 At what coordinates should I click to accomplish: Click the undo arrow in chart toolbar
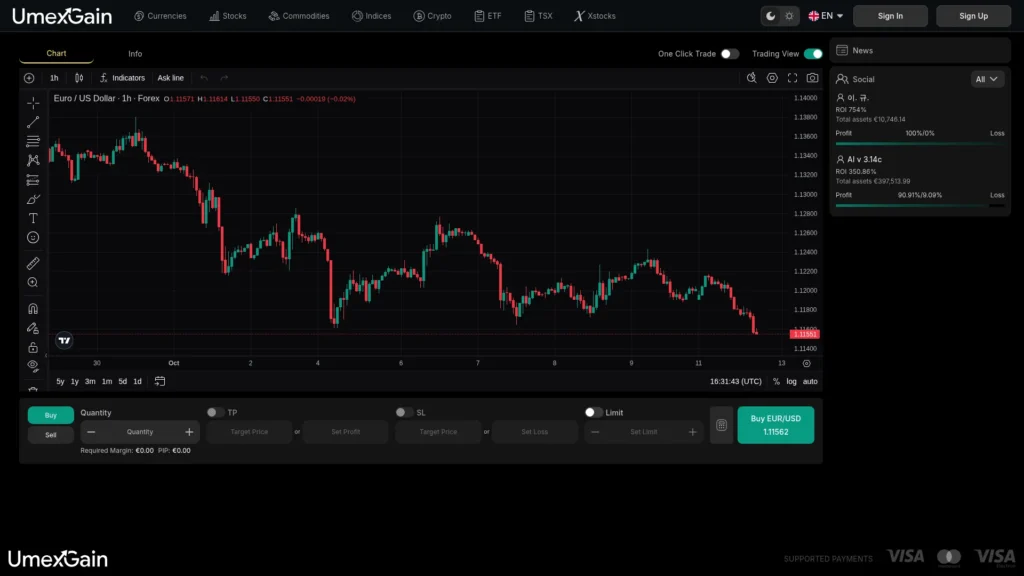[x=204, y=78]
